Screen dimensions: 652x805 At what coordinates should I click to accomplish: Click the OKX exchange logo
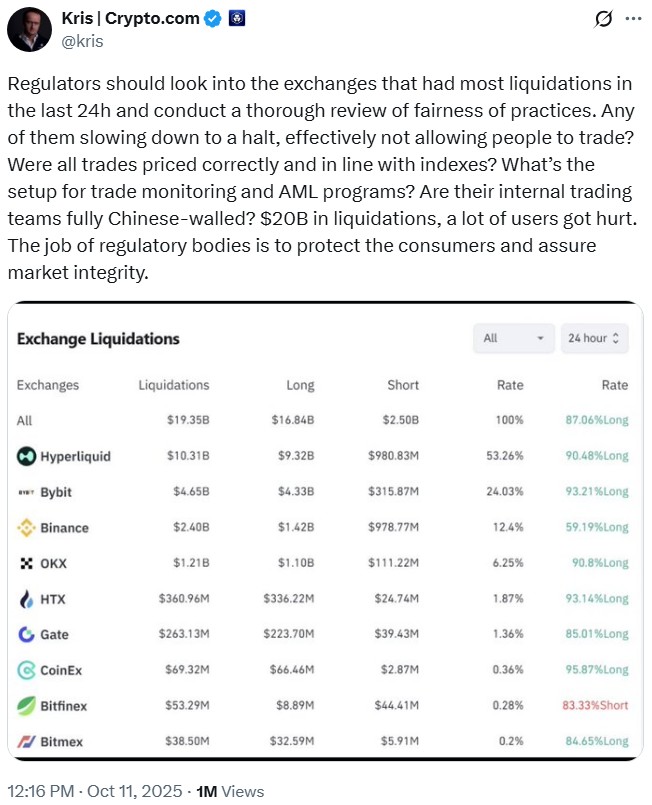pyautogui.click(x=26, y=563)
